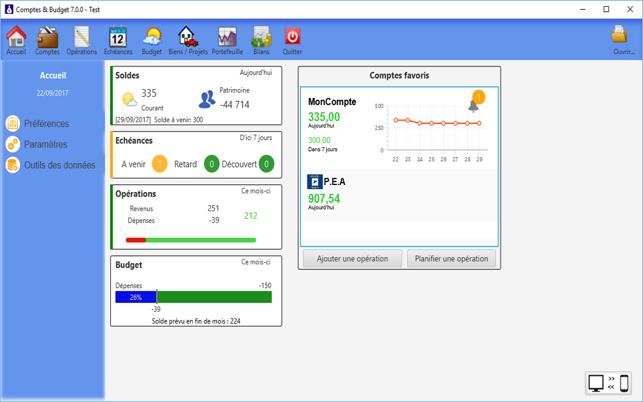
Task: Click the A venir label
Action: (x=134, y=164)
